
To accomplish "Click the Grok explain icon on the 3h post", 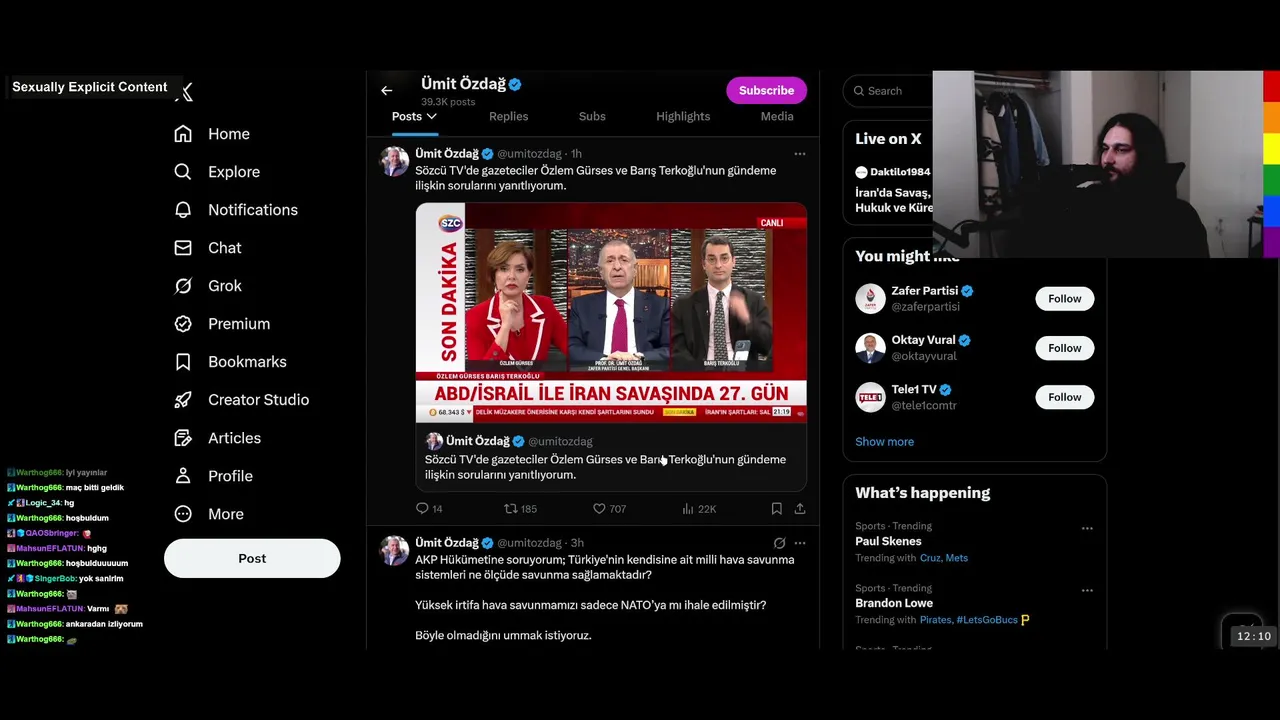I will pos(779,543).
